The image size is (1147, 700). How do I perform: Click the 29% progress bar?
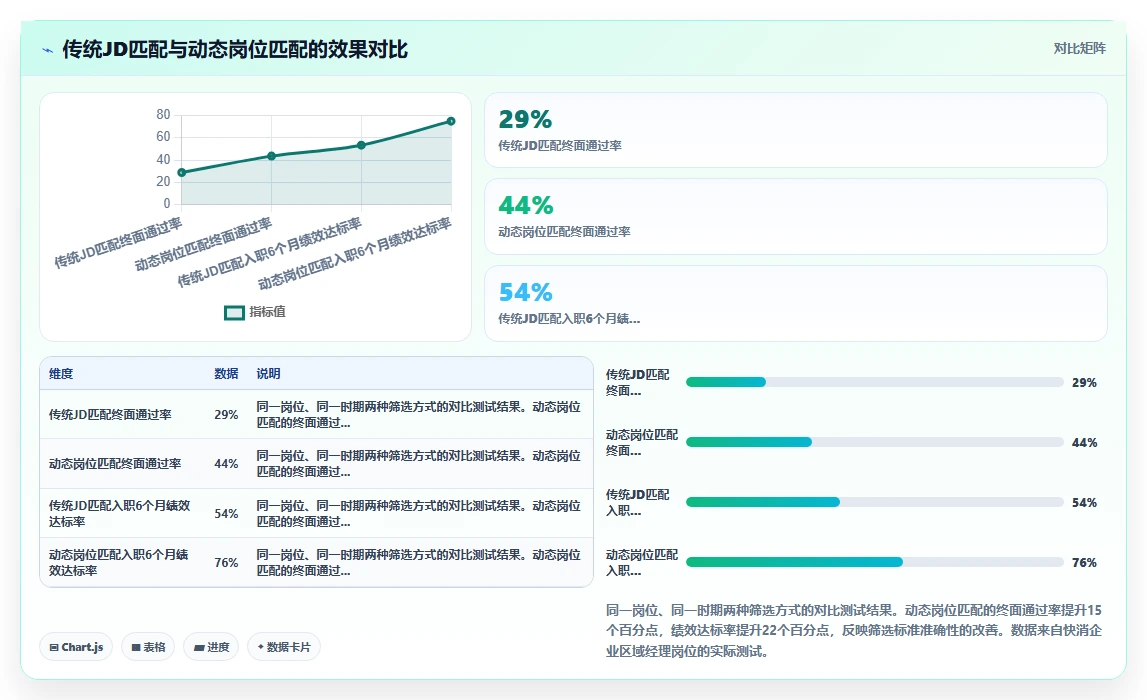(874, 382)
